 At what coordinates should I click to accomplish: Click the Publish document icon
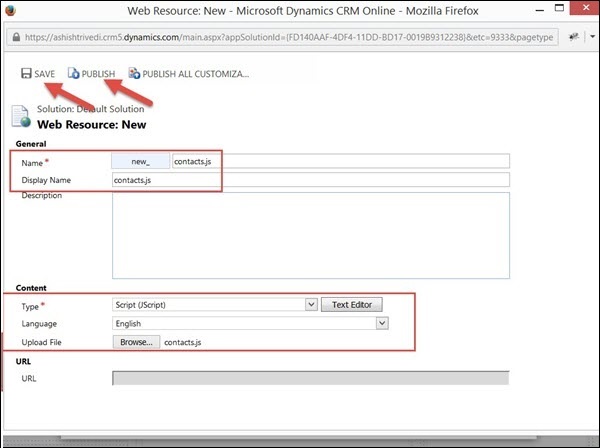pos(73,73)
